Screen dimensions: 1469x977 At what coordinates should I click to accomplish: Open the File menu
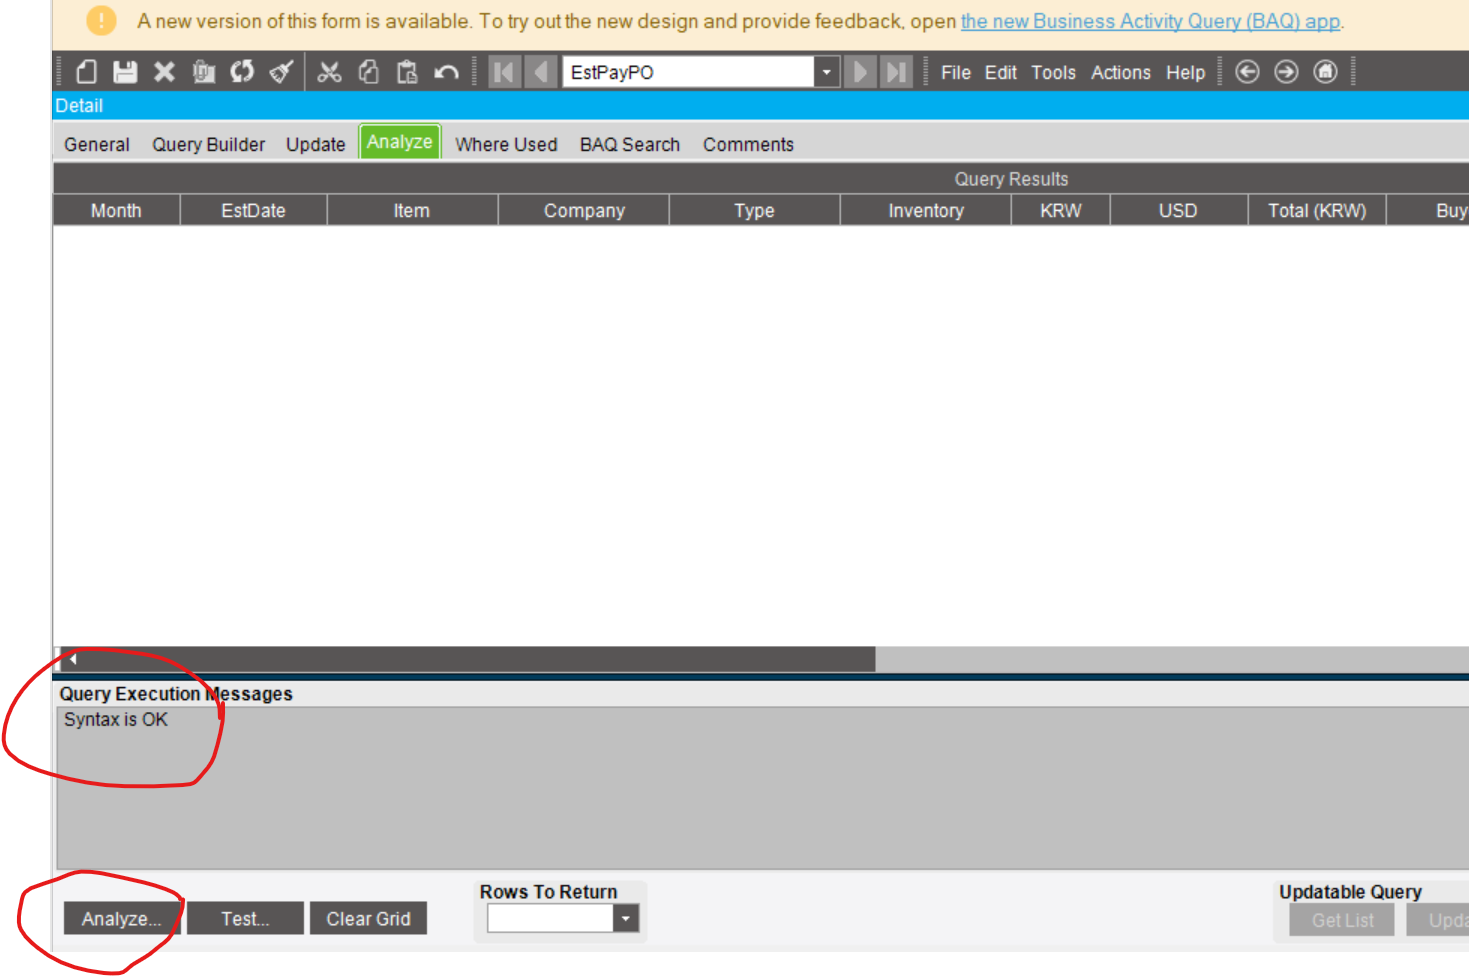tap(955, 73)
